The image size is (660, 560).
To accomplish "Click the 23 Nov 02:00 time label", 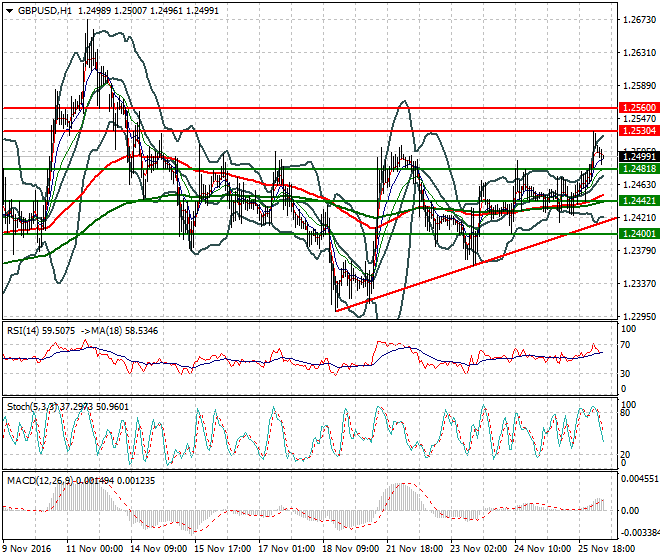I will pyautogui.click(x=479, y=549).
